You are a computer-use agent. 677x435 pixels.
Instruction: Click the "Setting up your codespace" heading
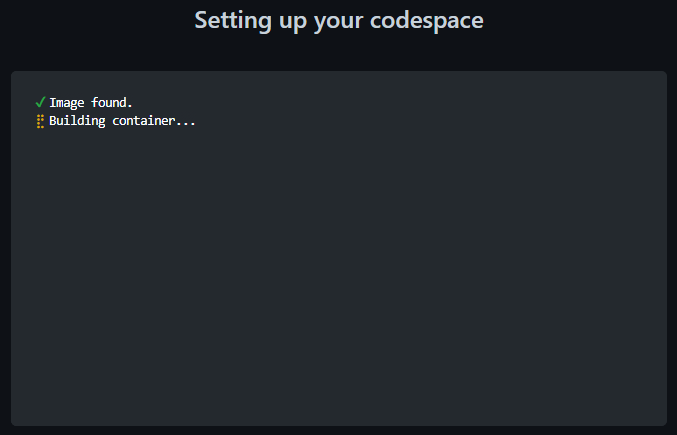click(x=338, y=20)
